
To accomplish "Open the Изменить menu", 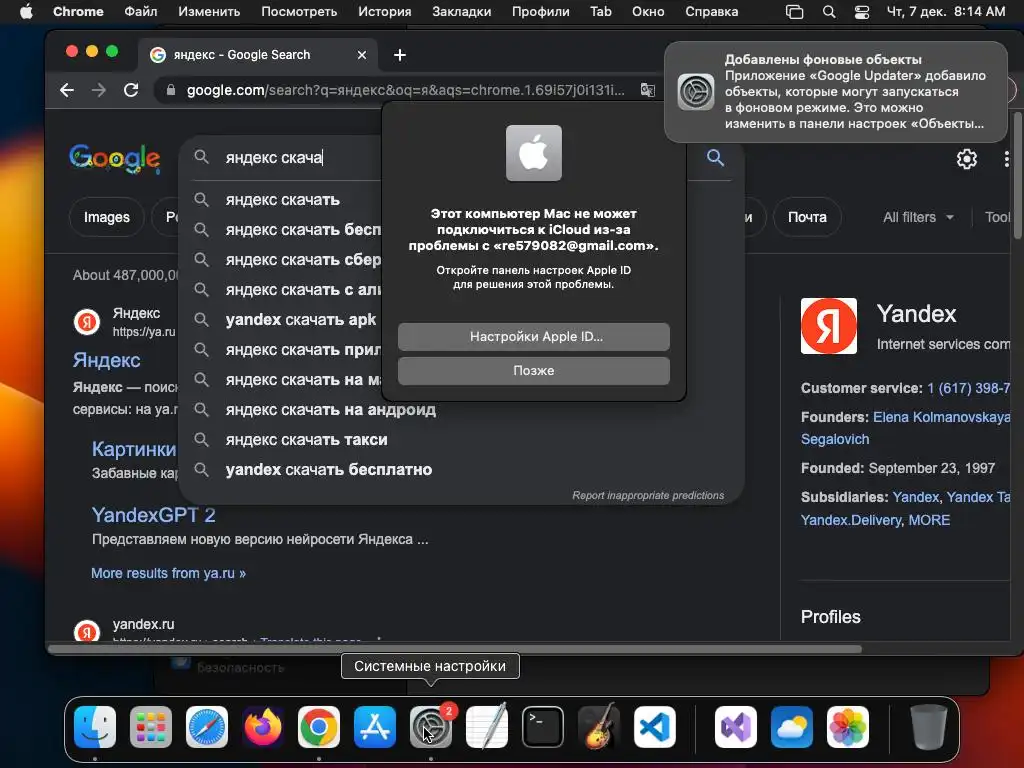I will pos(209,11).
